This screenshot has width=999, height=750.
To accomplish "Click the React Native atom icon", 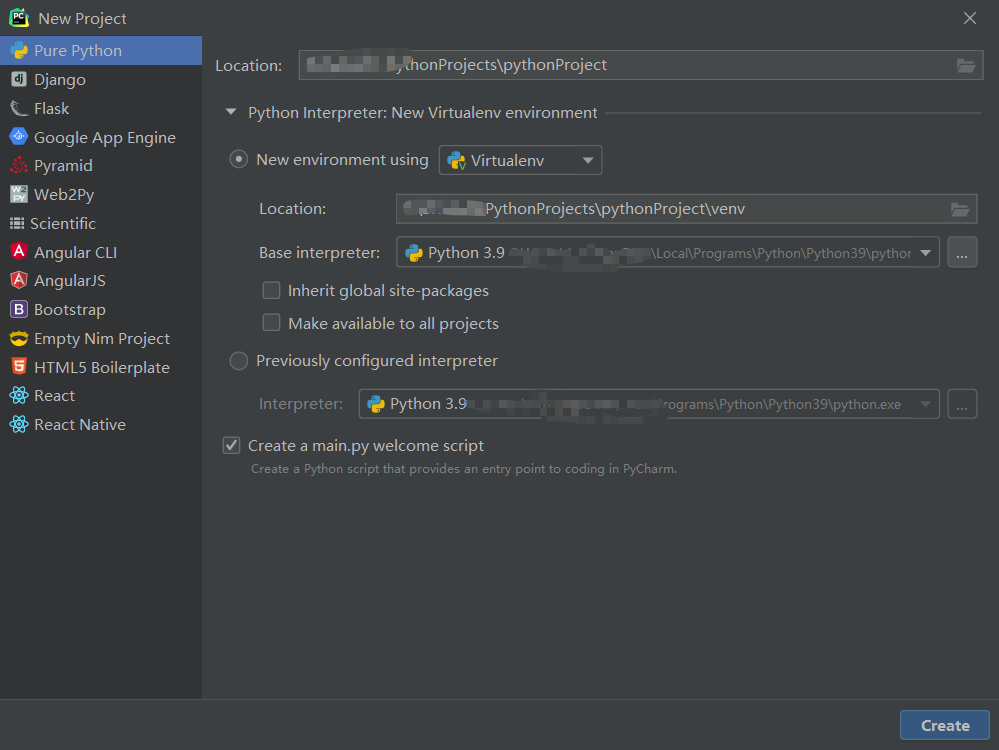I will tap(19, 424).
